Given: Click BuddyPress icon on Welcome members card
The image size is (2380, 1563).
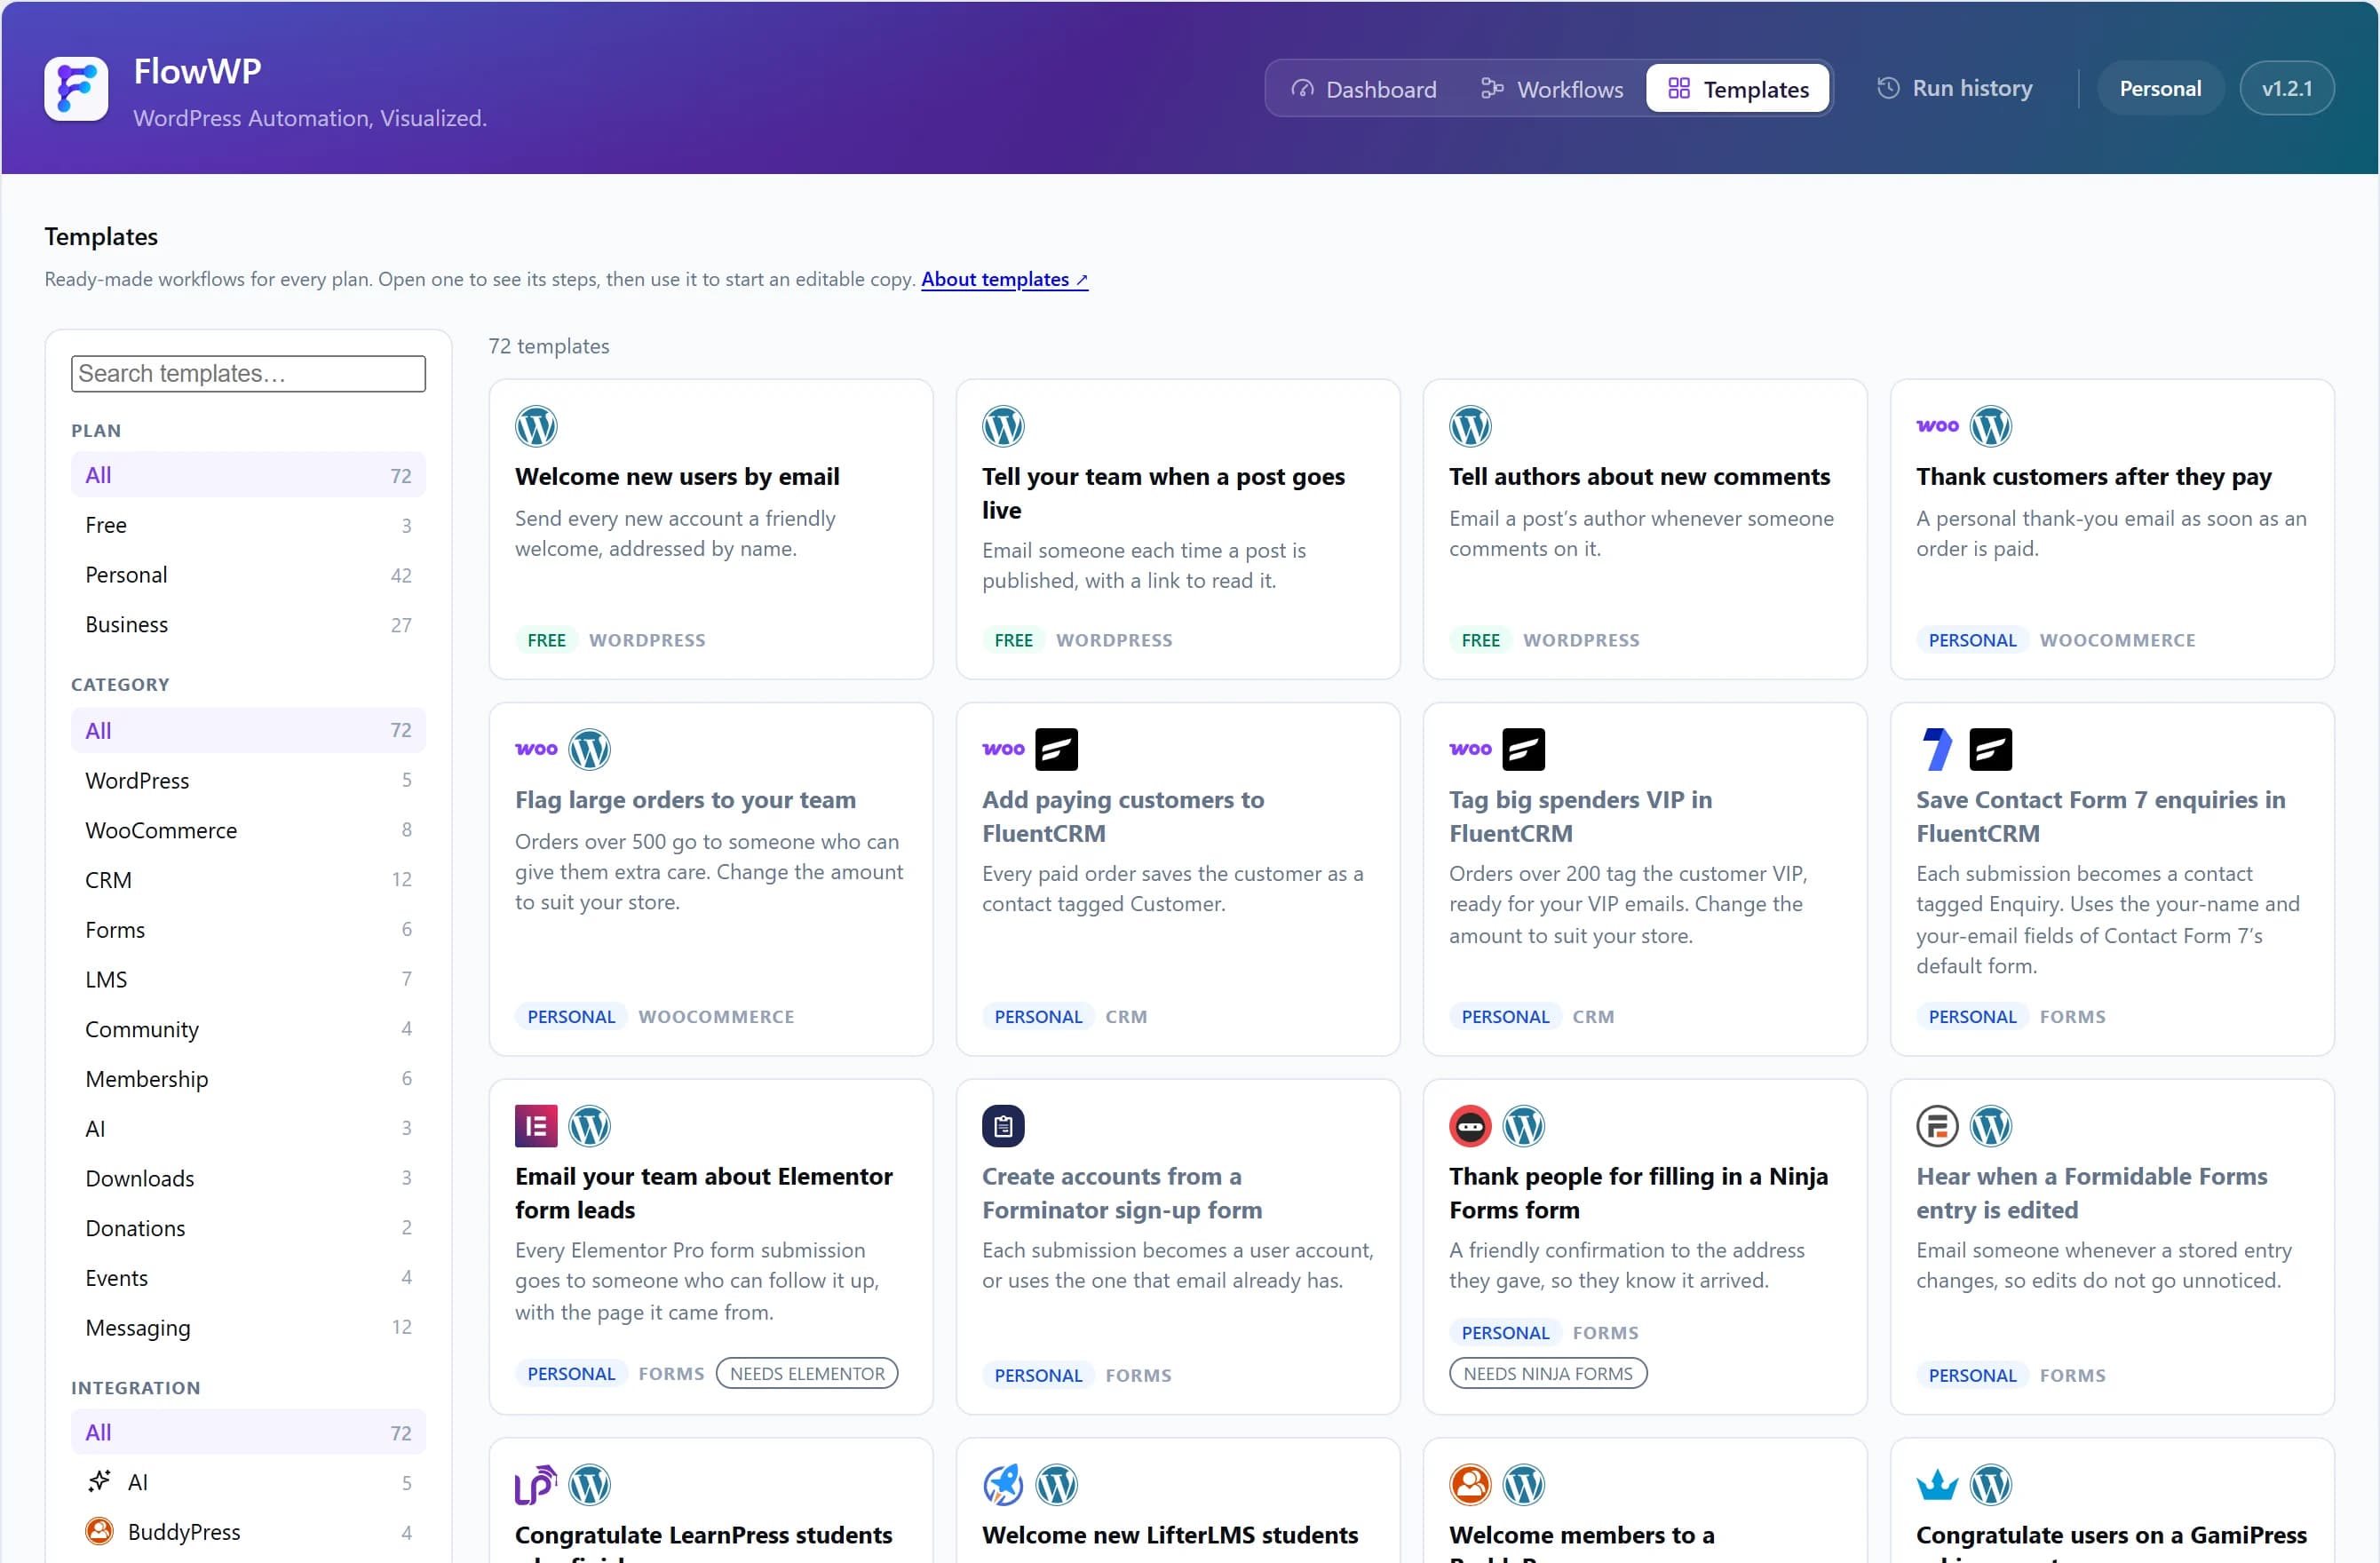Looking at the screenshot, I should tap(1470, 1485).
